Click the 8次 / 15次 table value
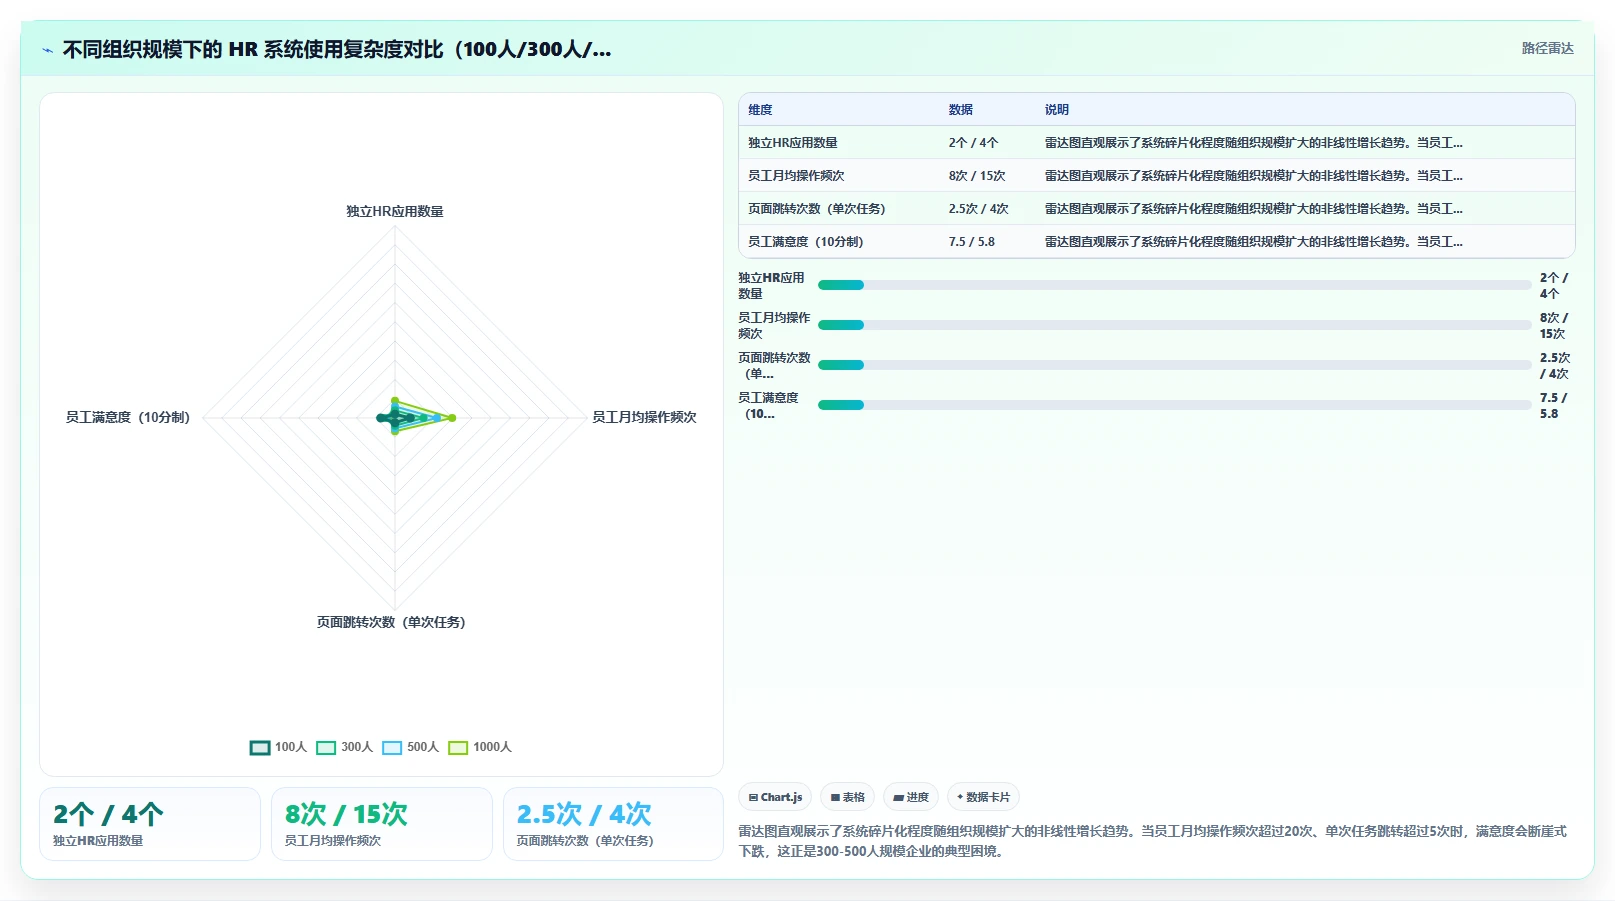Screen dimensions: 1615x901 click(x=977, y=176)
